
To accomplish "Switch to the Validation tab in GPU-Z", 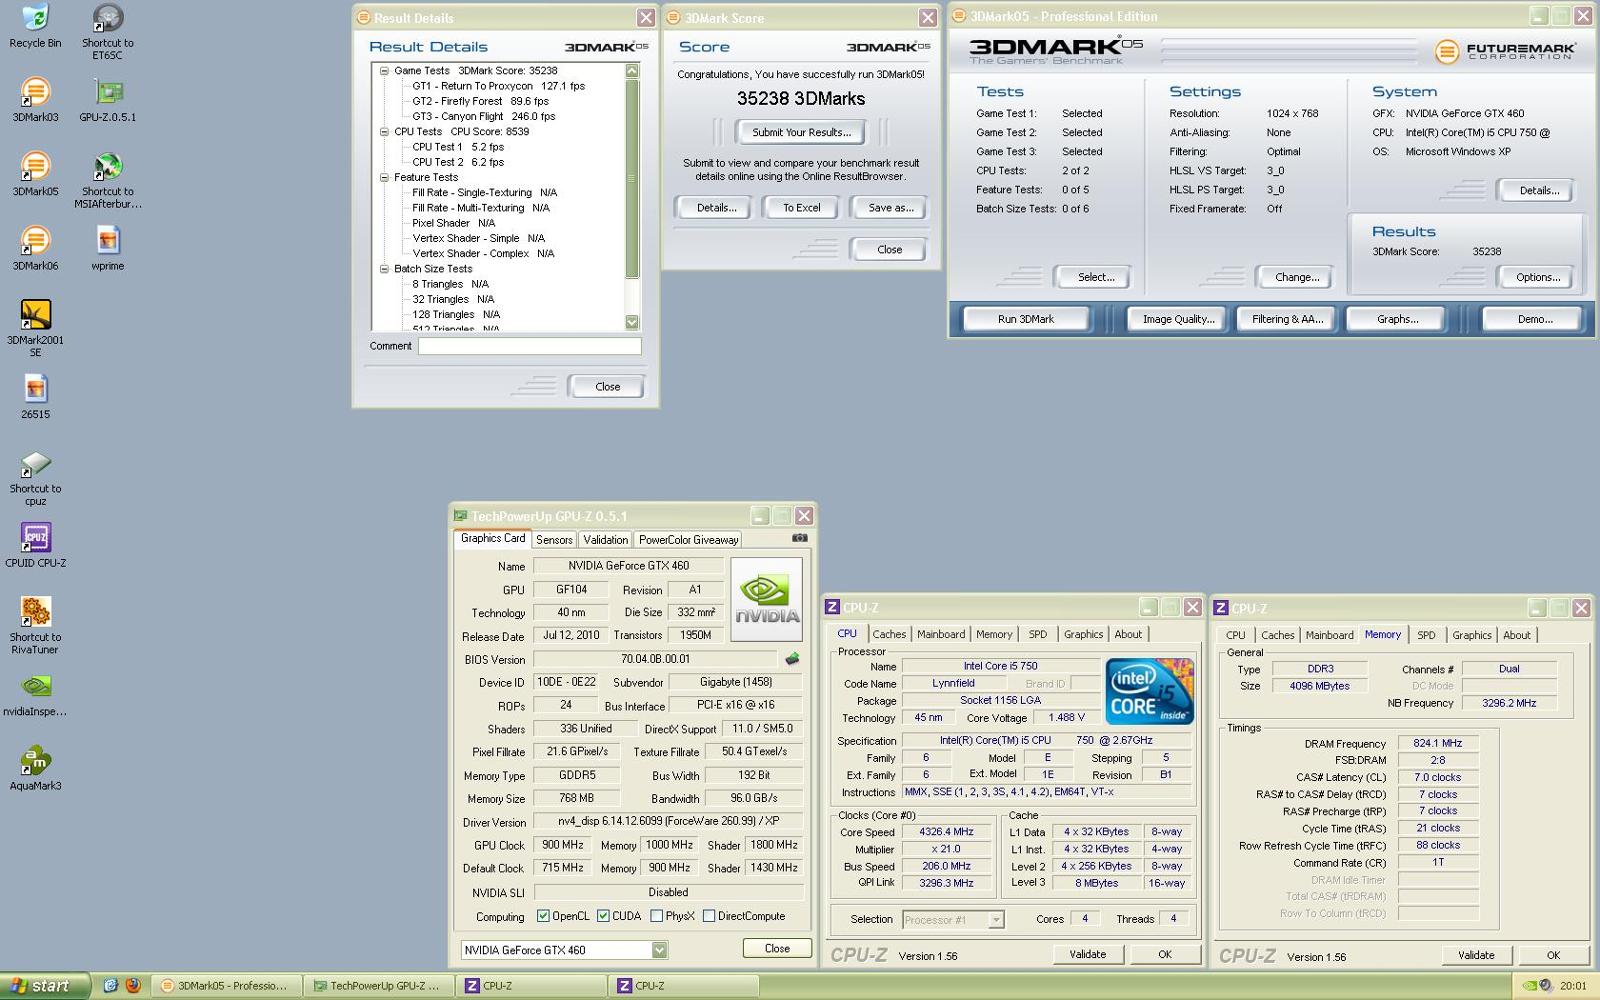I will point(605,540).
